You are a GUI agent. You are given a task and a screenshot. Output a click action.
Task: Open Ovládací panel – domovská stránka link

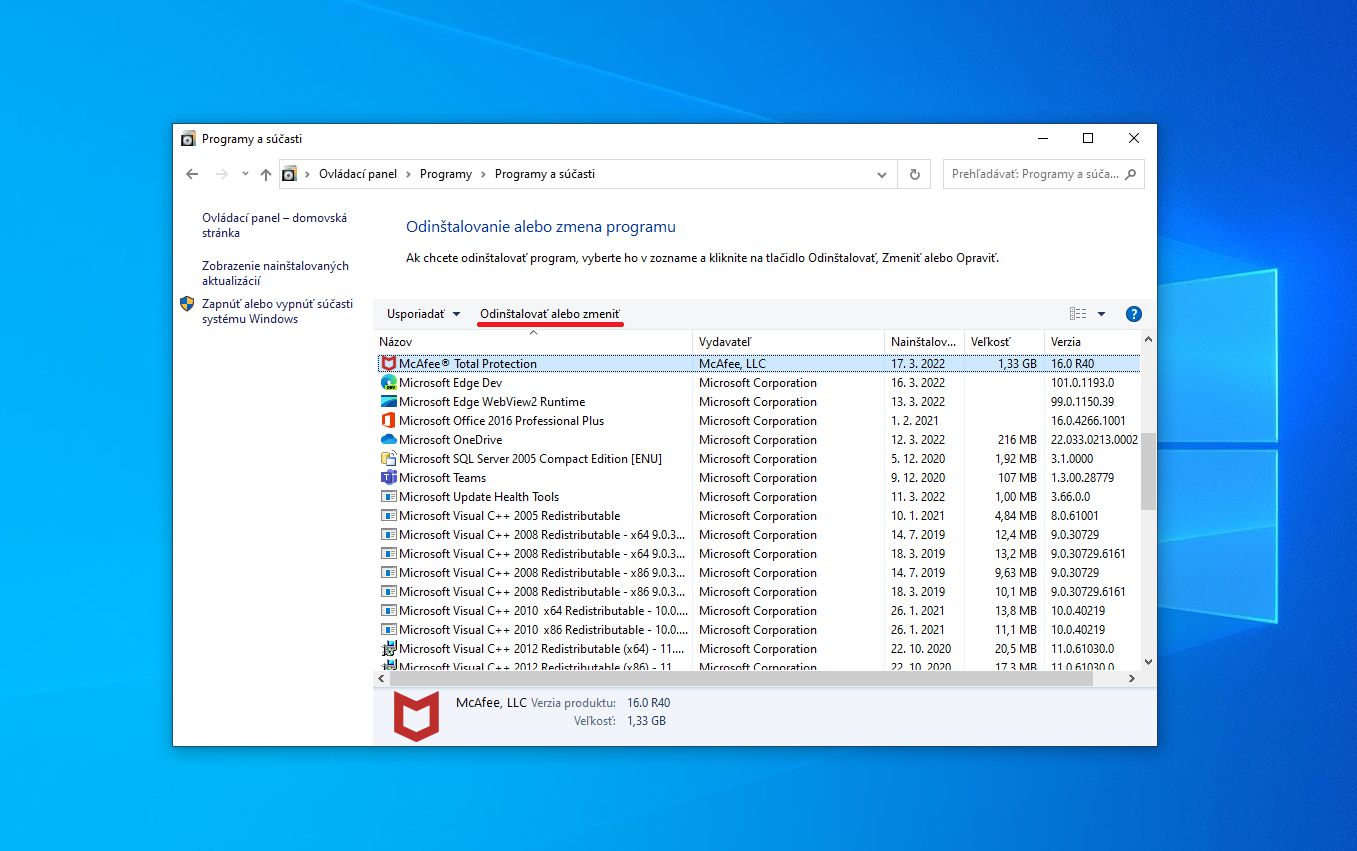(x=274, y=225)
